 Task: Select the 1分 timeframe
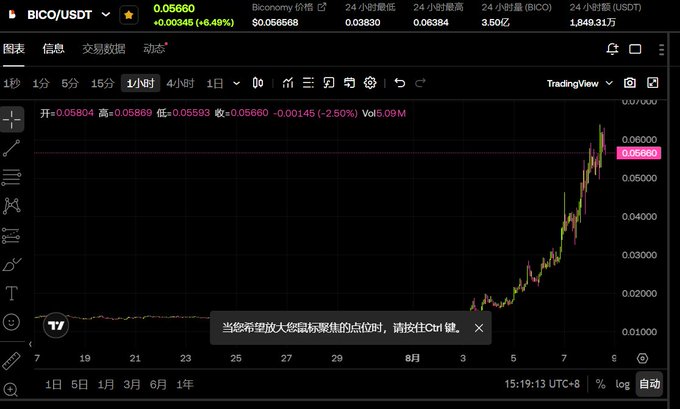click(x=41, y=83)
